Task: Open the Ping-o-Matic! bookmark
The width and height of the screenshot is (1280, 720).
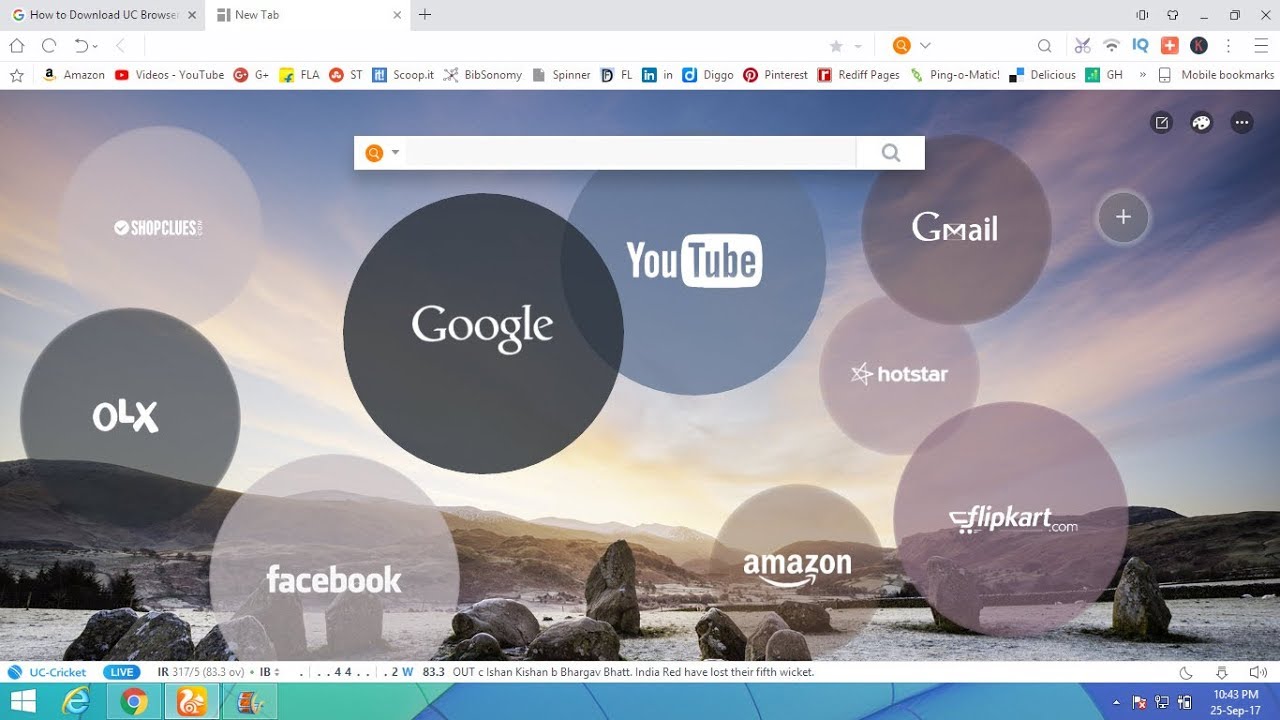Action: point(954,75)
